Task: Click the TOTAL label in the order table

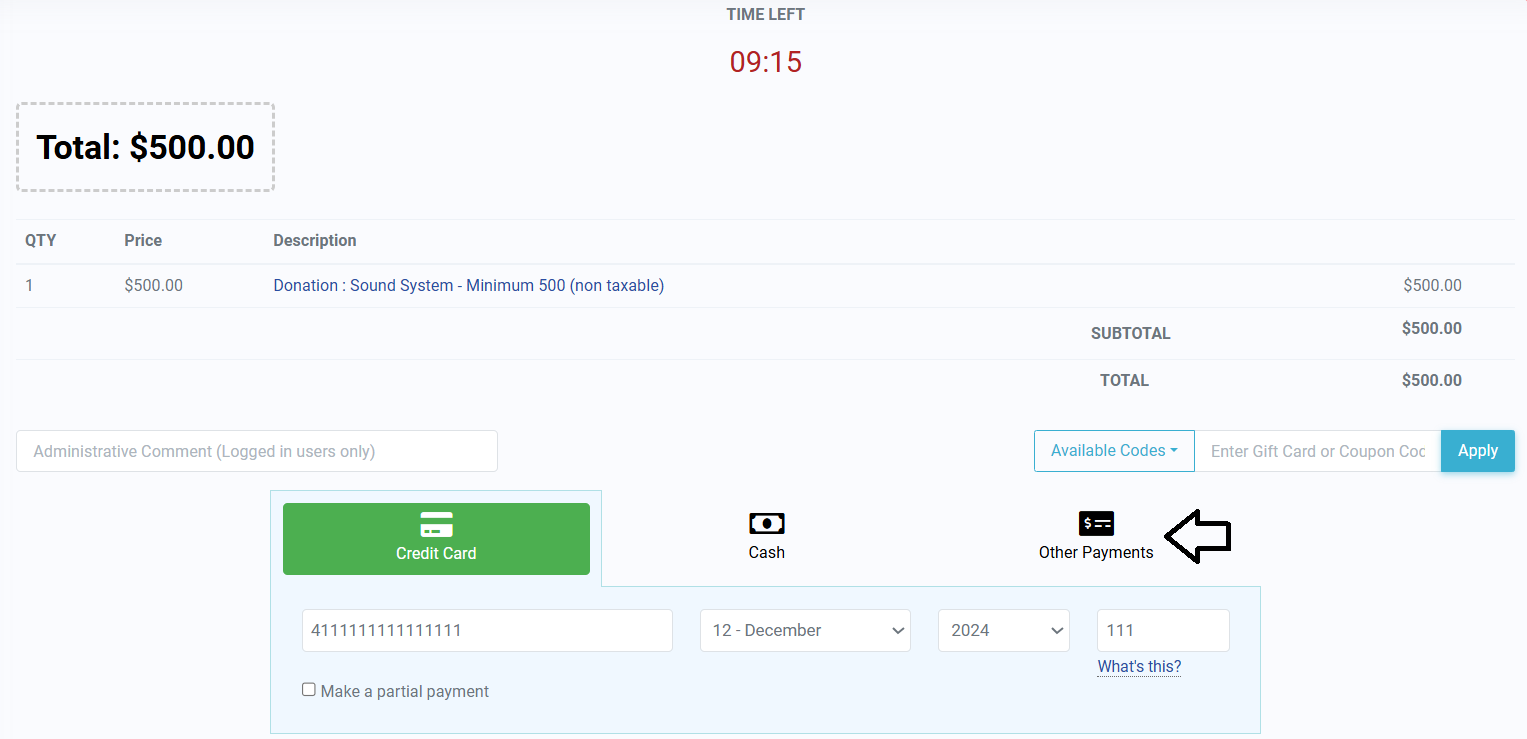Action: click(1125, 381)
